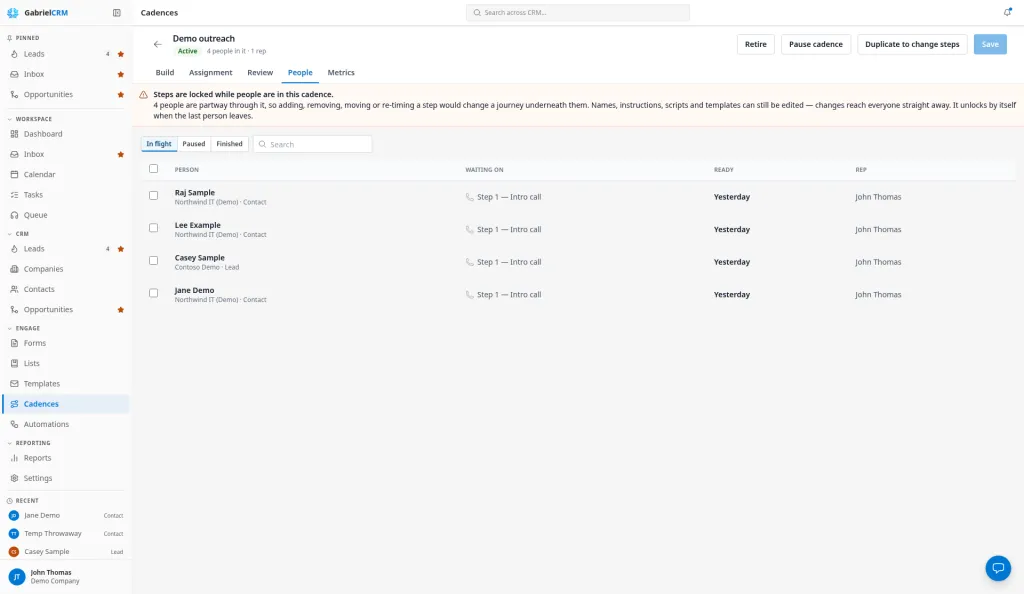This screenshot has height=594, width=1024.
Task: Check the box for Lee Example
Action: click(x=153, y=228)
